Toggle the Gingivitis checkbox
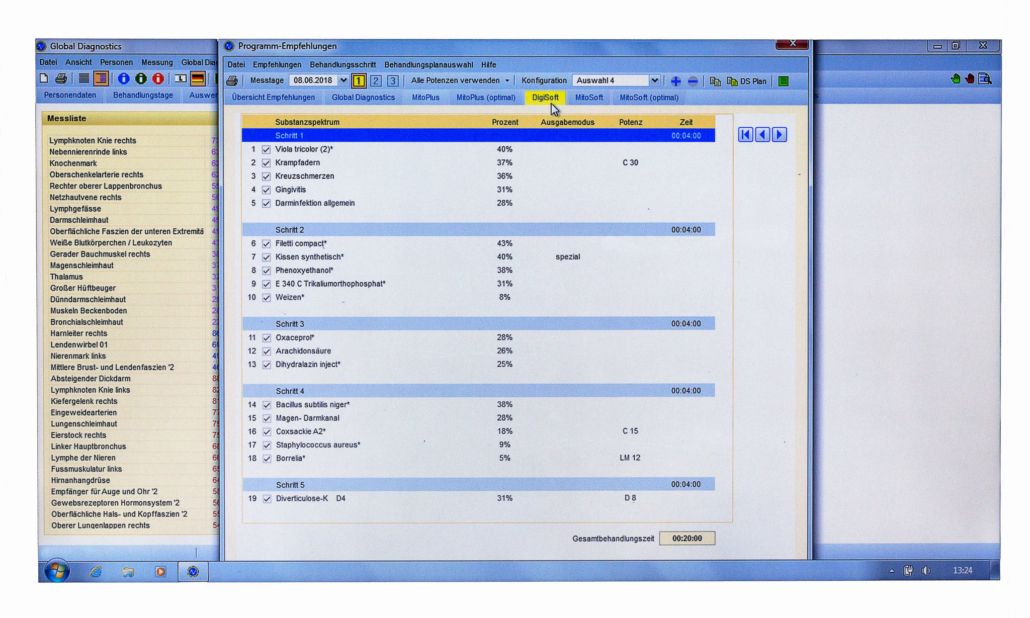 266,190
